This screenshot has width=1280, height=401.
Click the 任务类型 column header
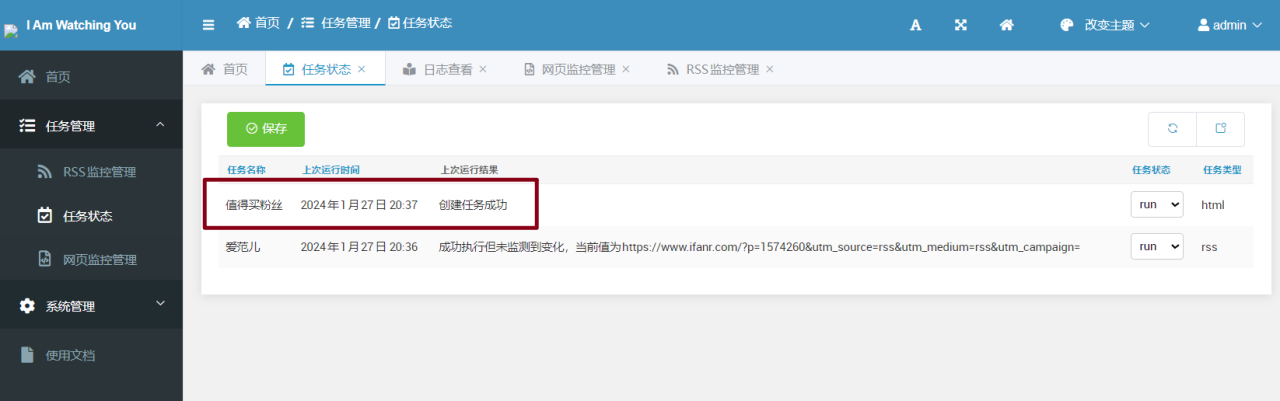click(1222, 170)
